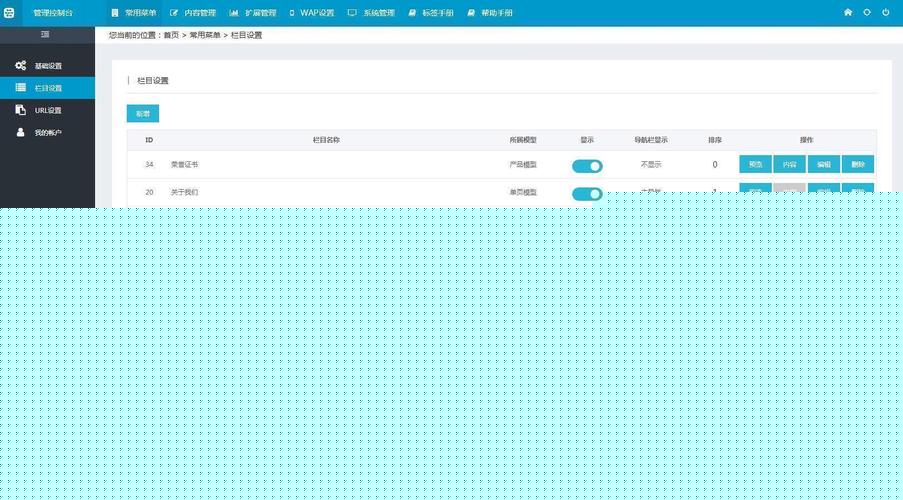The width and height of the screenshot is (903, 500).
Task: Select URL设置 in the sidebar
Action: tap(47, 110)
